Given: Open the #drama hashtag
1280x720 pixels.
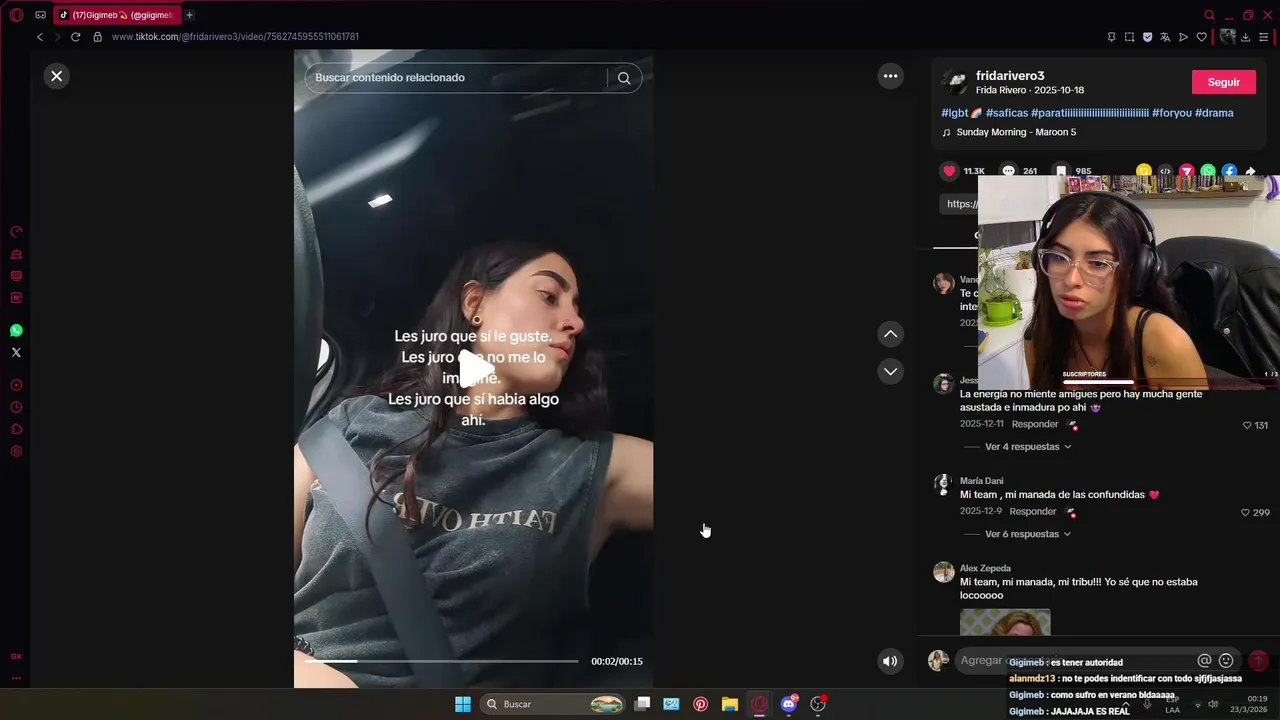Looking at the screenshot, I should click(1214, 113).
